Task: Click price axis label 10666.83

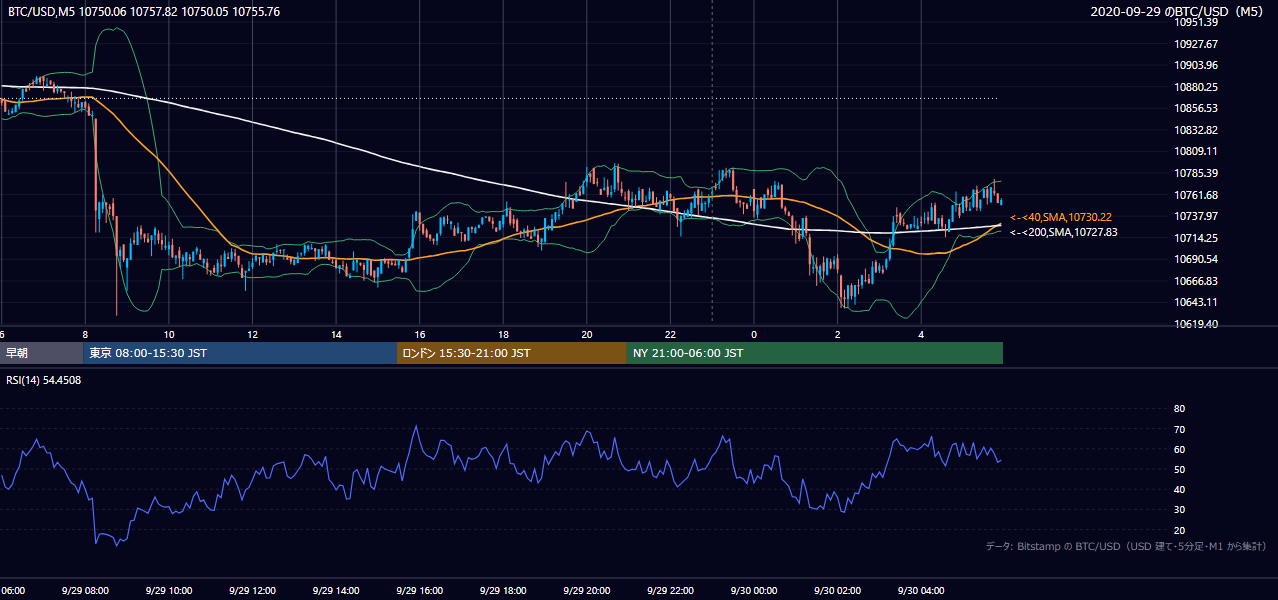Action: pos(1196,281)
